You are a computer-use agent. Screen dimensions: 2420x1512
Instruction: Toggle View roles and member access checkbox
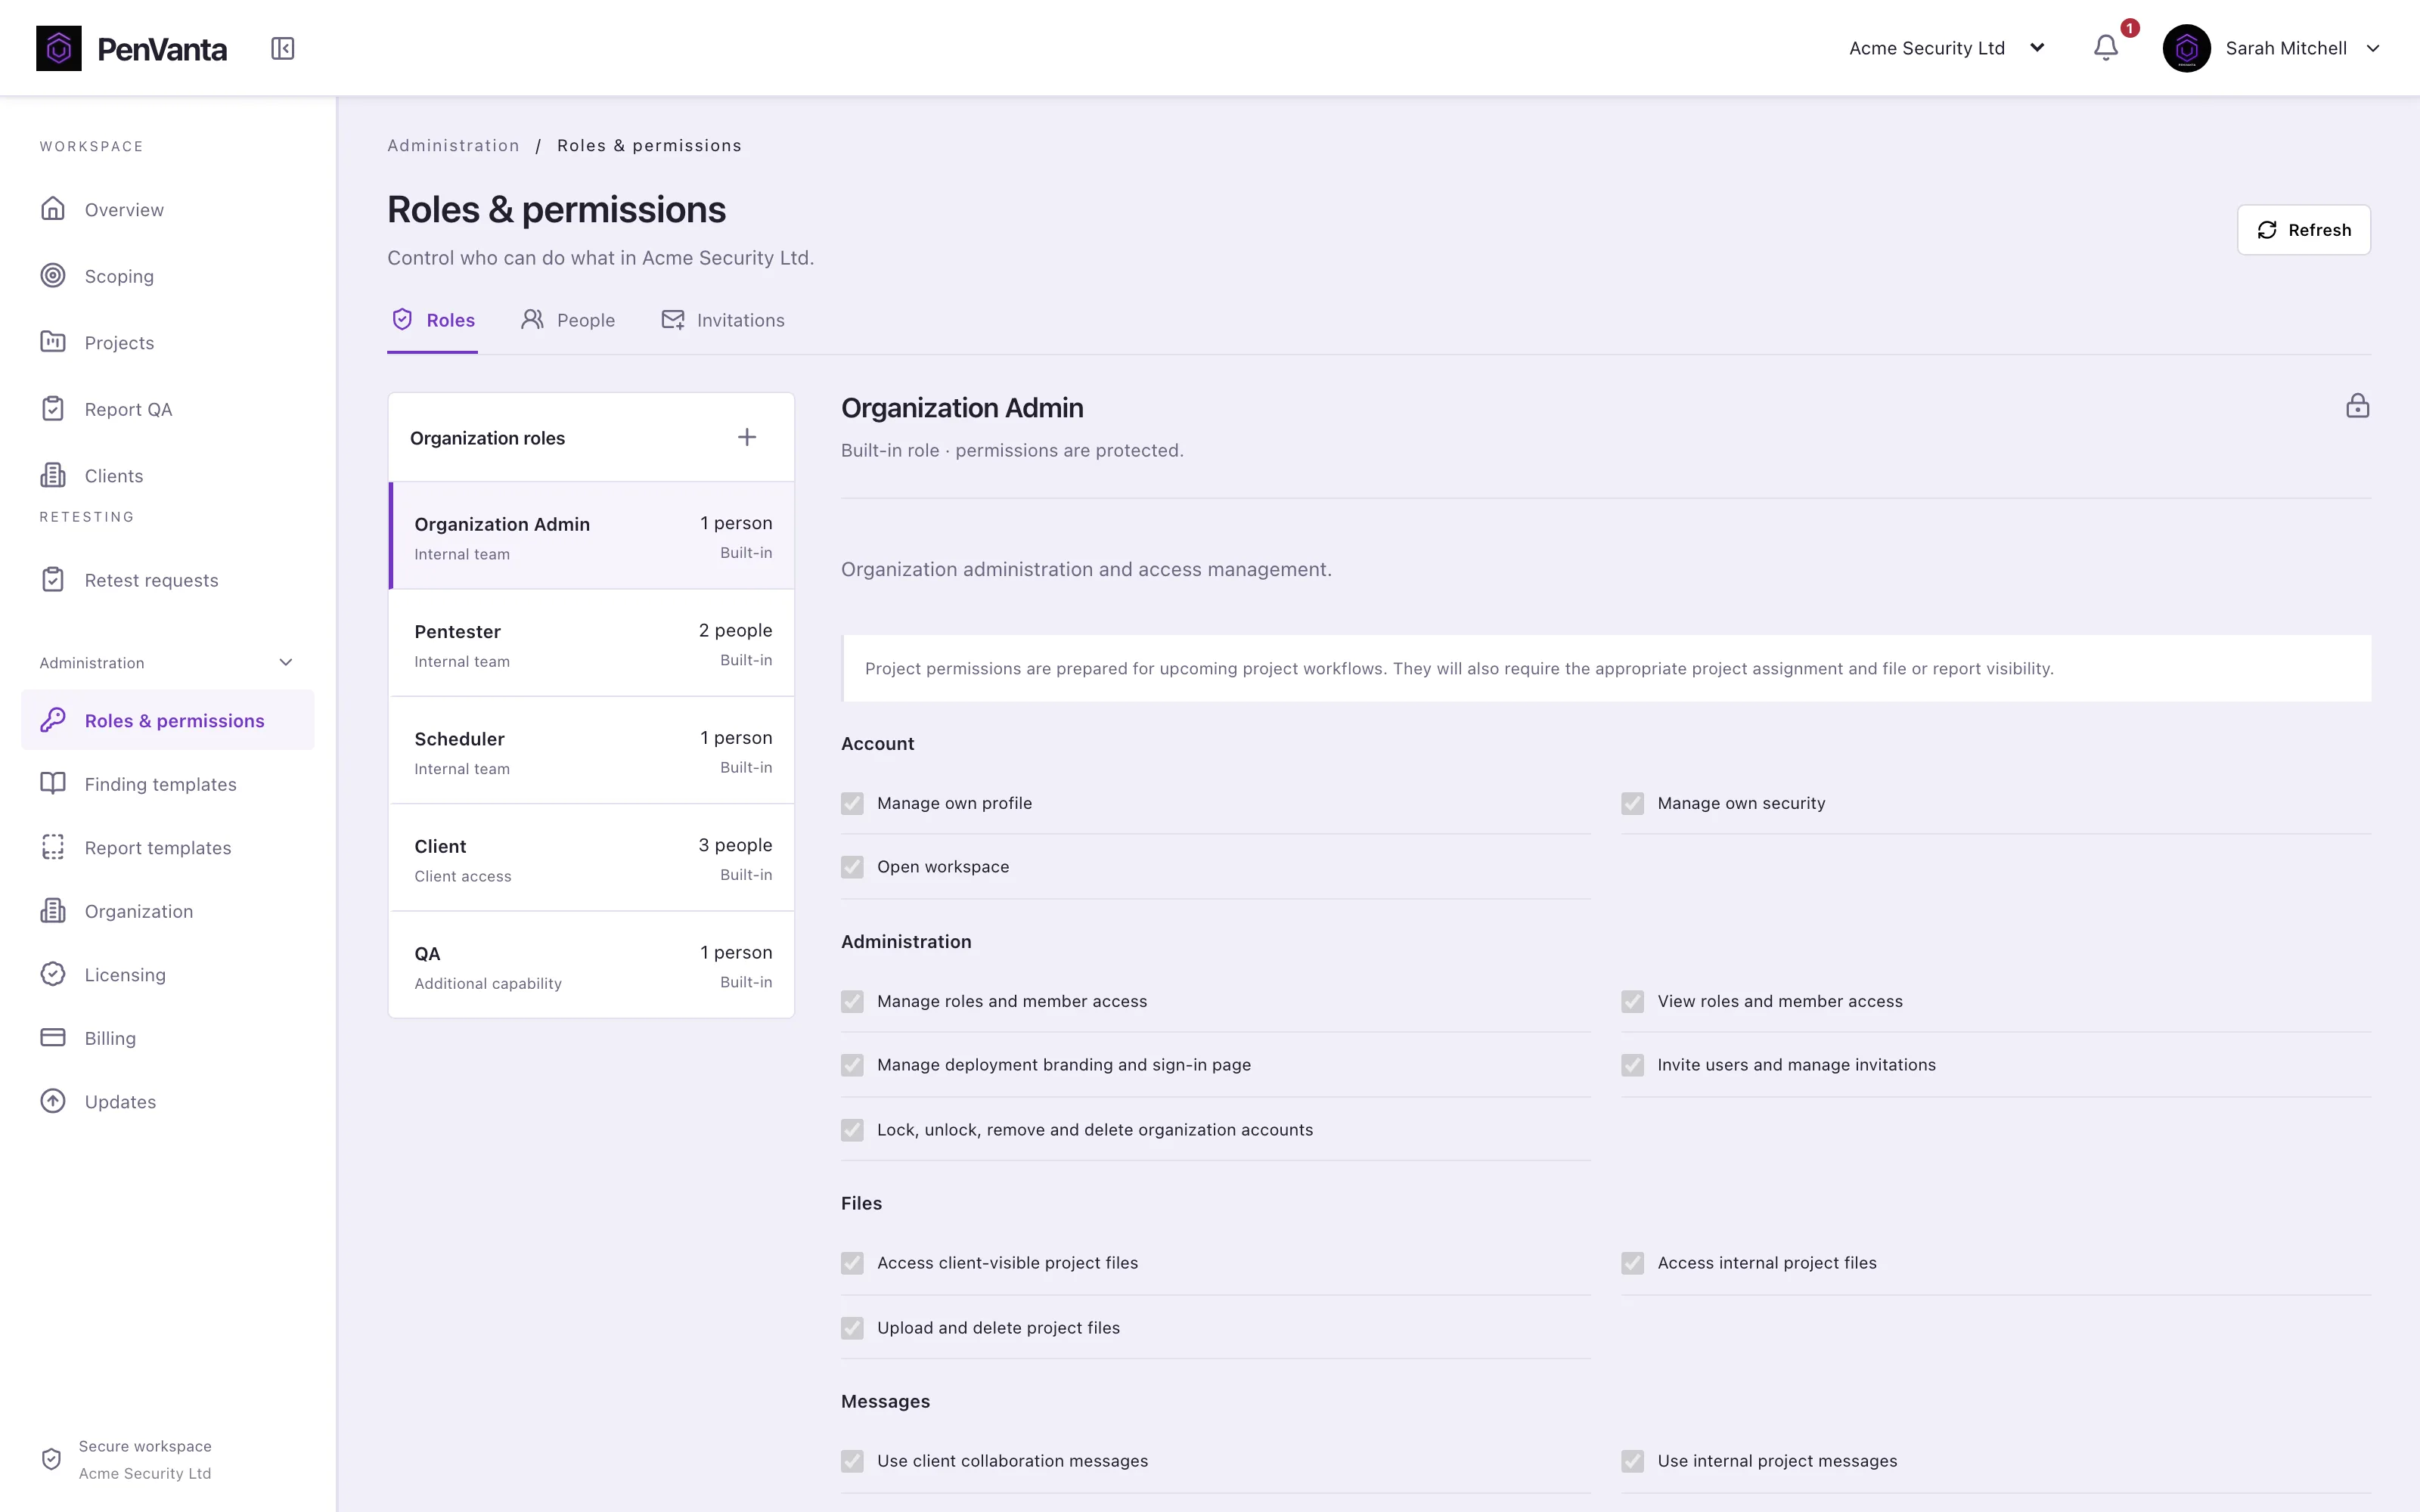[x=1632, y=1001]
